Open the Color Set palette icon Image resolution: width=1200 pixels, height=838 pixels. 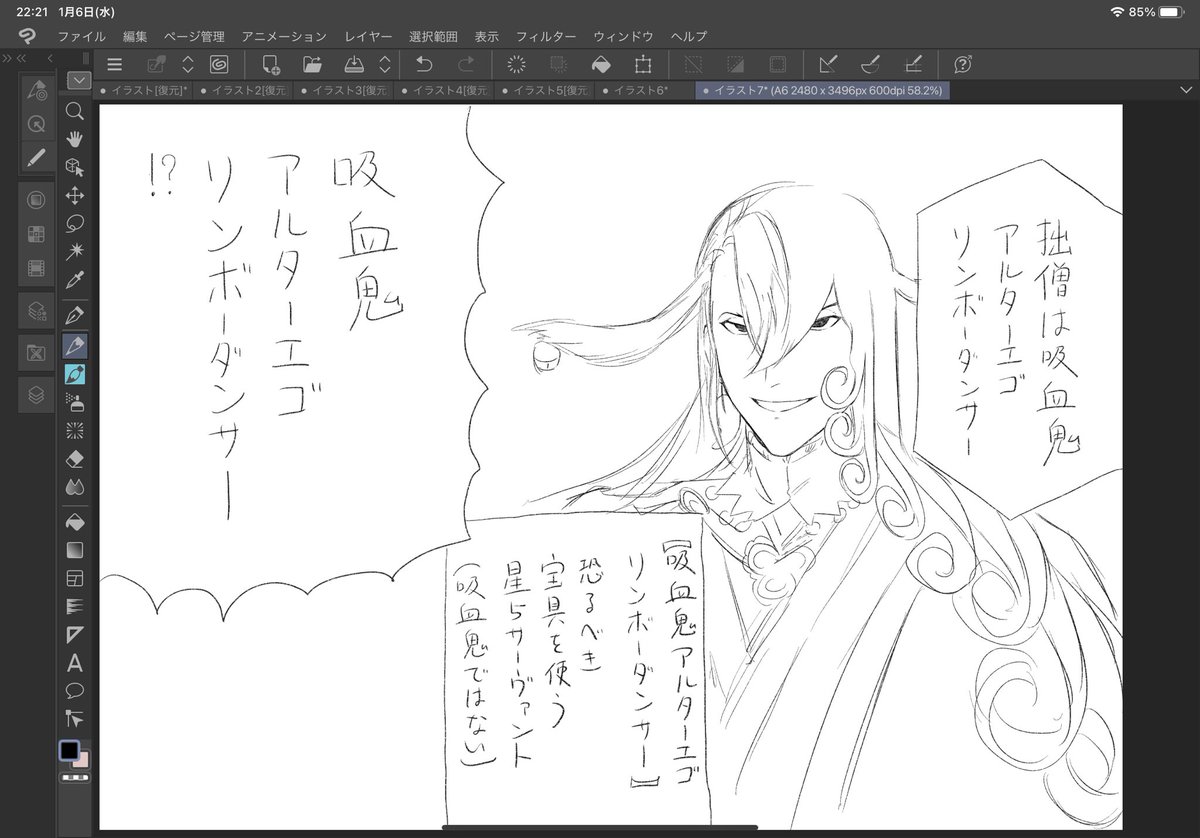point(36,234)
